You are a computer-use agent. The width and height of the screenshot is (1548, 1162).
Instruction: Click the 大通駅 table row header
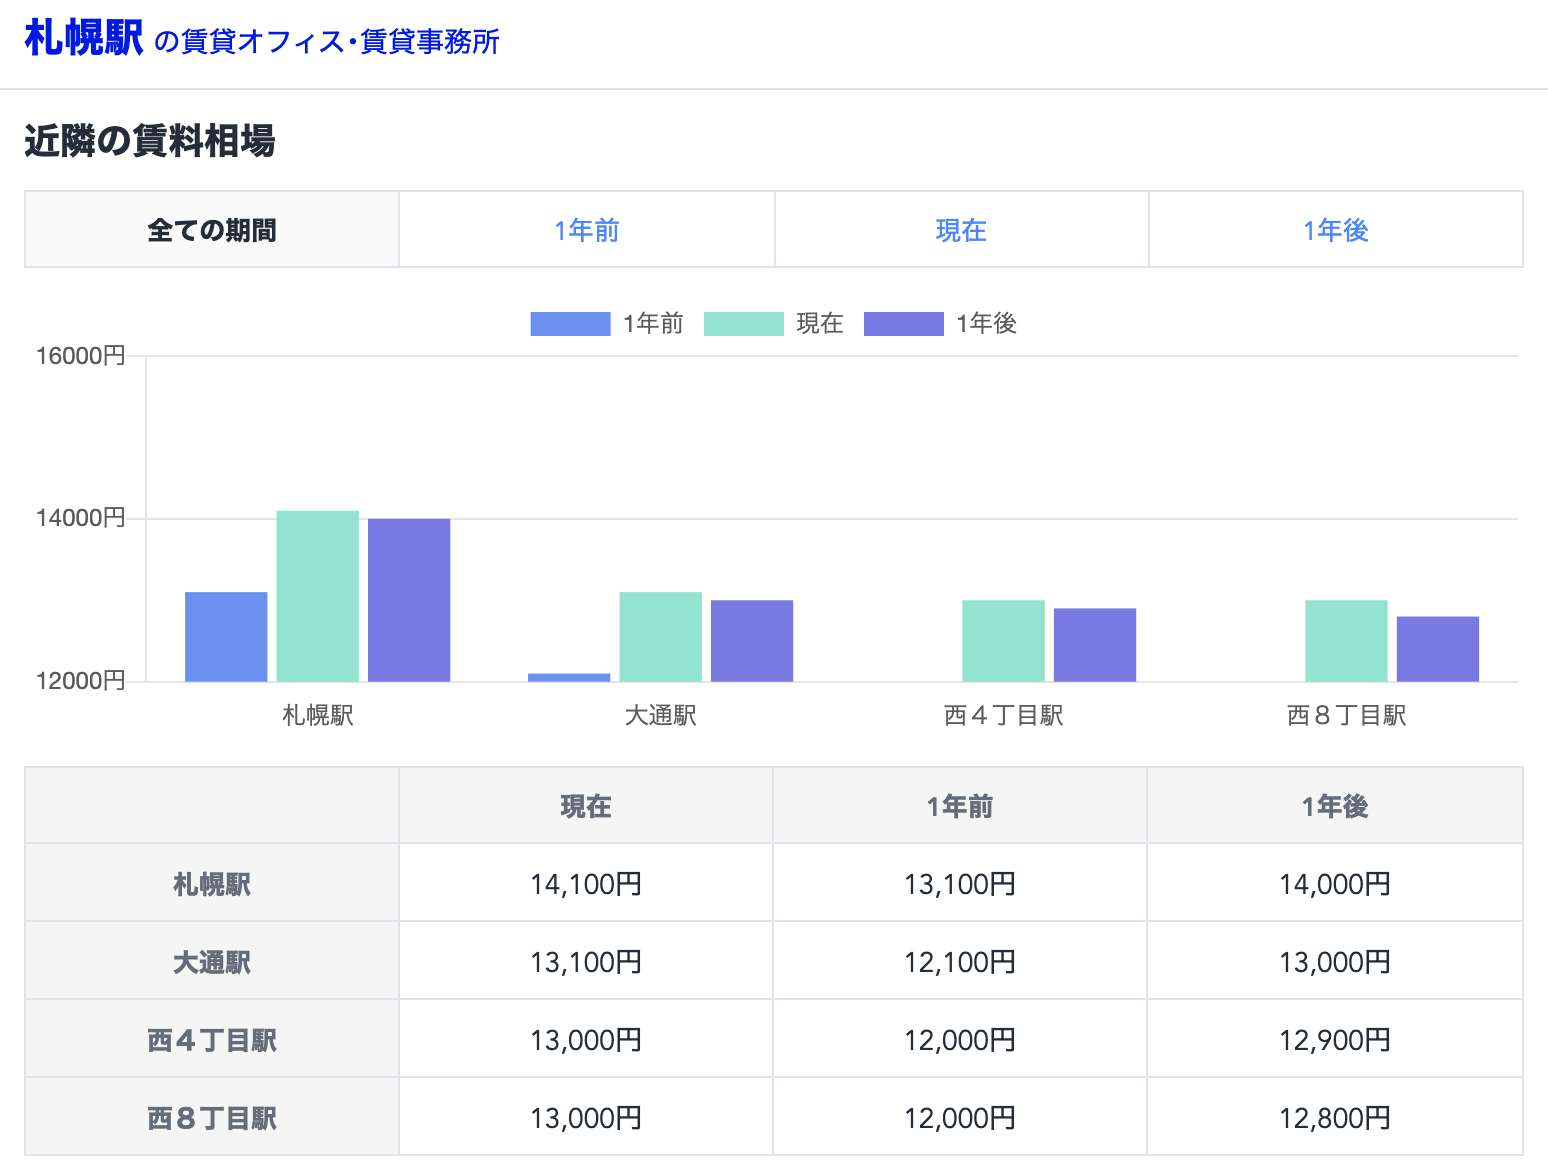pos(212,962)
